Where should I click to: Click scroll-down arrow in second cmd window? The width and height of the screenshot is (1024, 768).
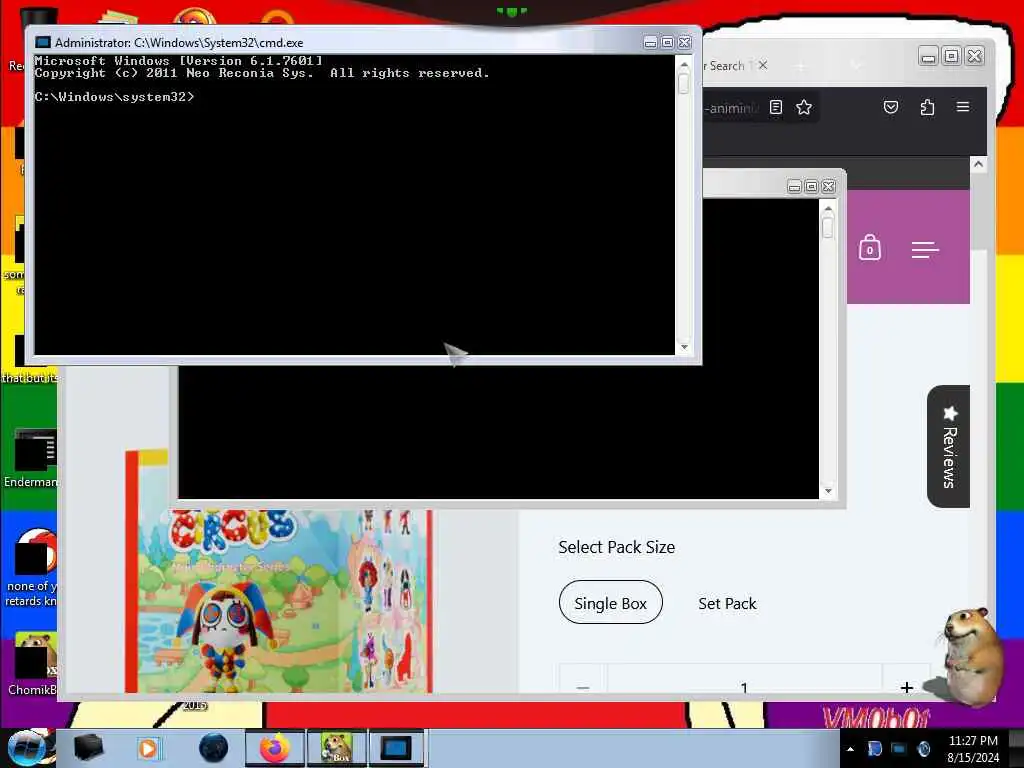828,491
